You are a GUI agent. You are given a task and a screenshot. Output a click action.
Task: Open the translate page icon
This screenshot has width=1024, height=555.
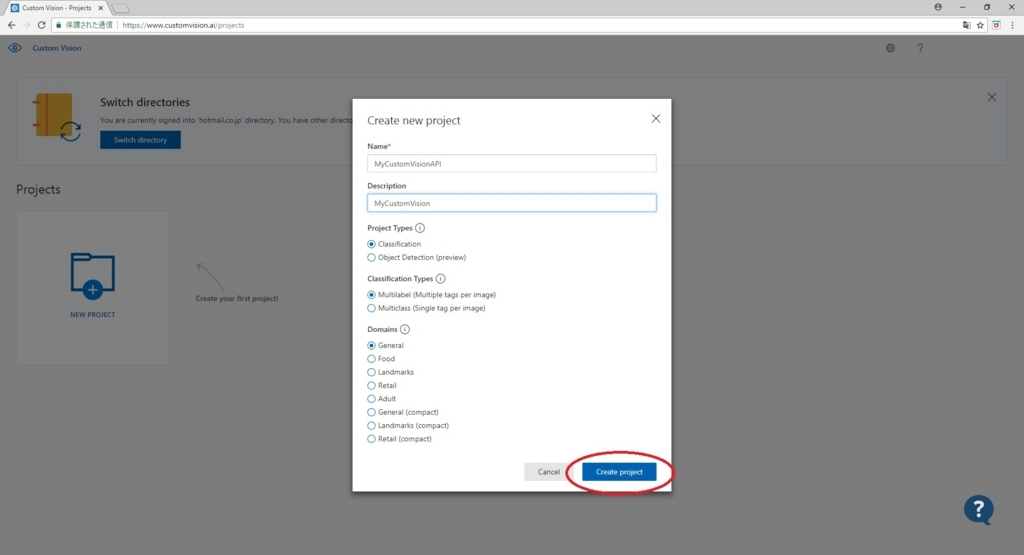tap(966, 25)
